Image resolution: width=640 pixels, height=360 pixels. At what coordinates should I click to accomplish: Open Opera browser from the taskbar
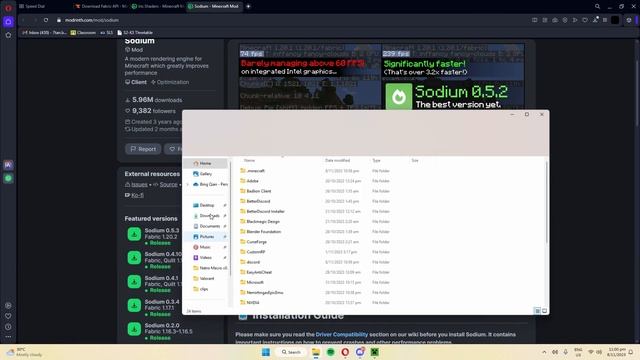[x=345, y=352]
